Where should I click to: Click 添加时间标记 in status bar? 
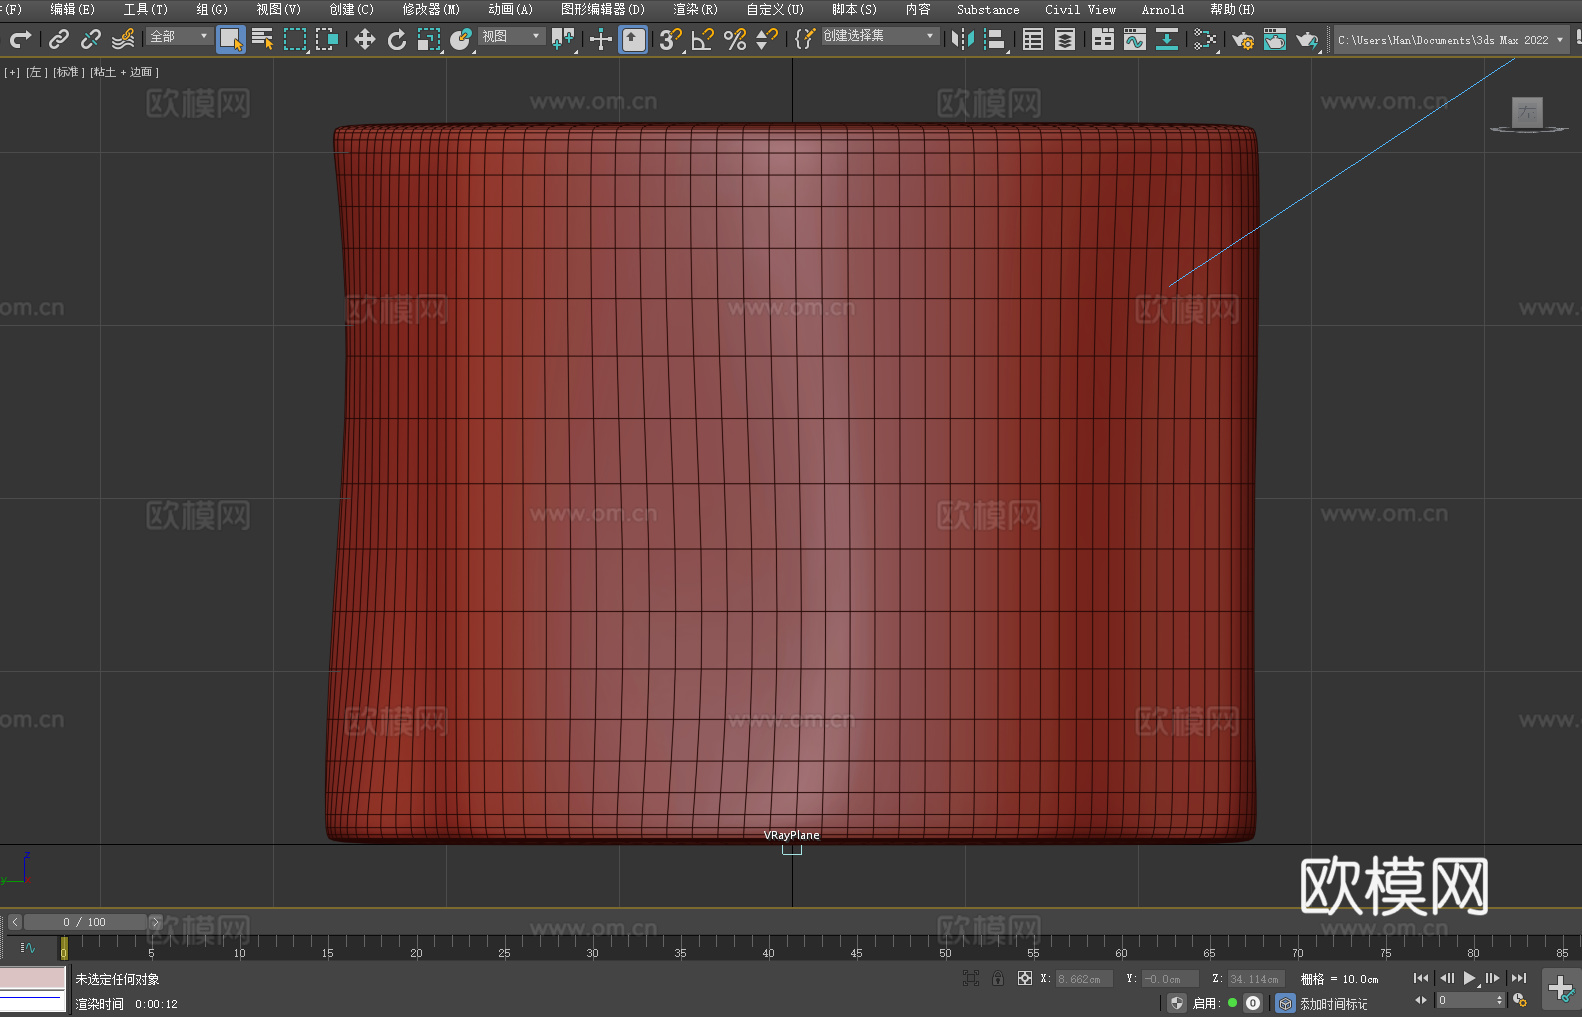(1333, 1003)
